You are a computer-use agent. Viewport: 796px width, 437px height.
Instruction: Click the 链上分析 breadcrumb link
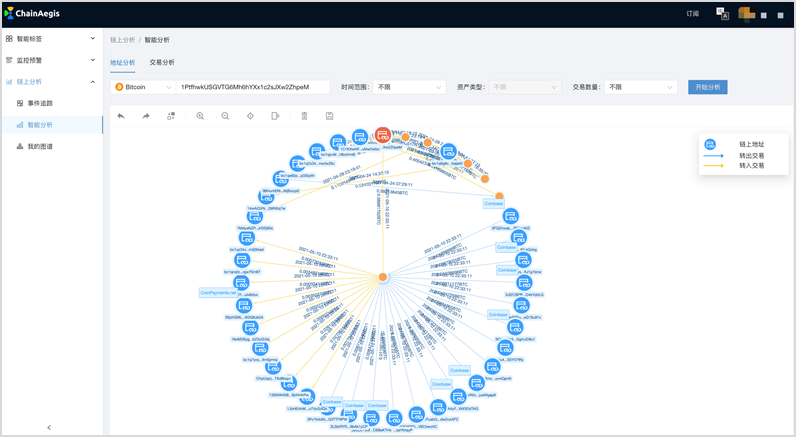[x=123, y=40]
